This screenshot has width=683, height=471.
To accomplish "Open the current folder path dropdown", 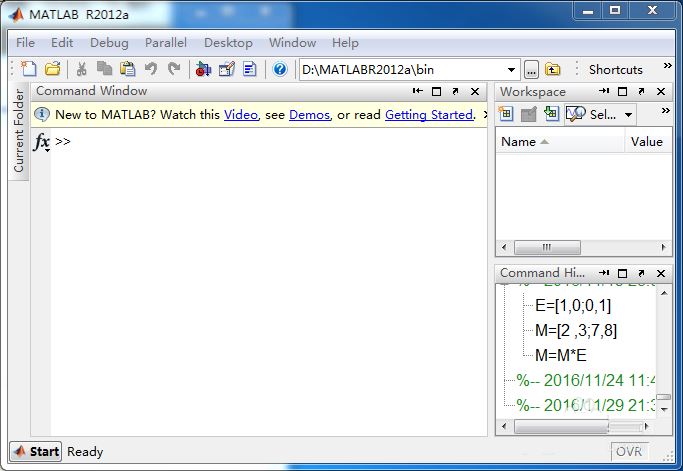I will 511,70.
